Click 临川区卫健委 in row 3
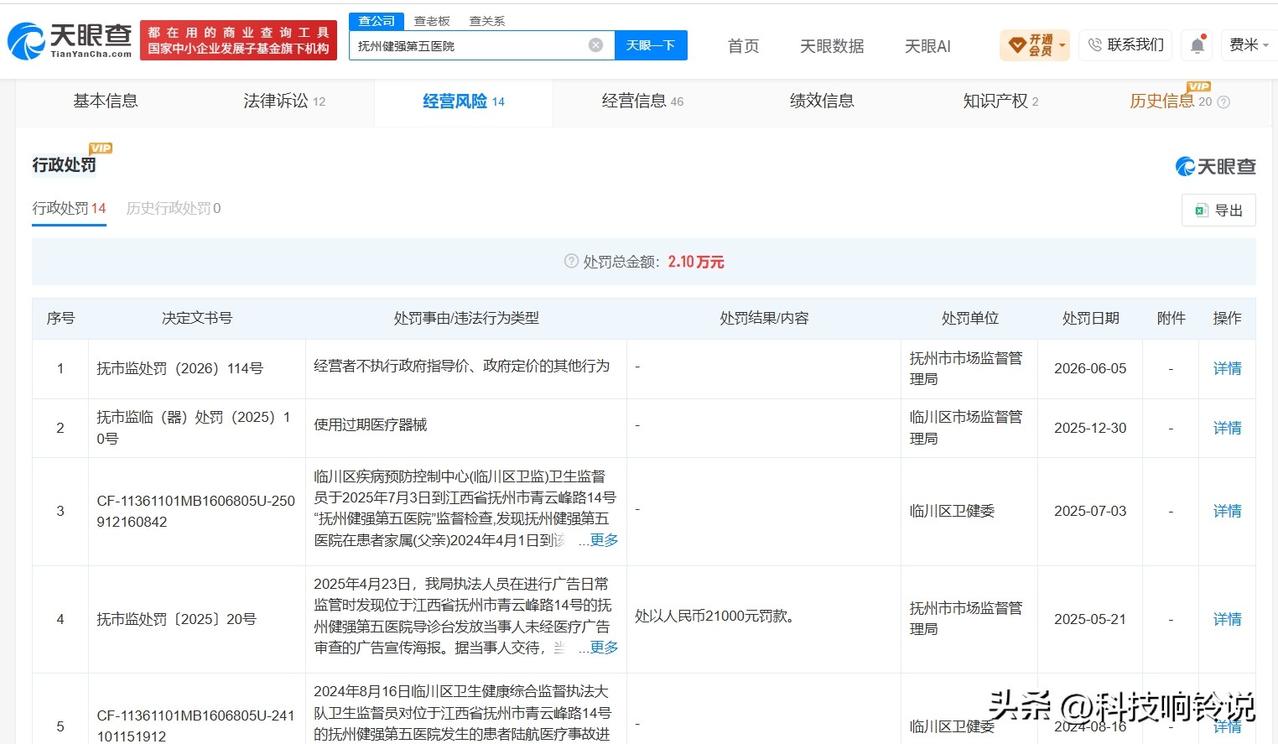1278x744 pixels. pos(952,511)
